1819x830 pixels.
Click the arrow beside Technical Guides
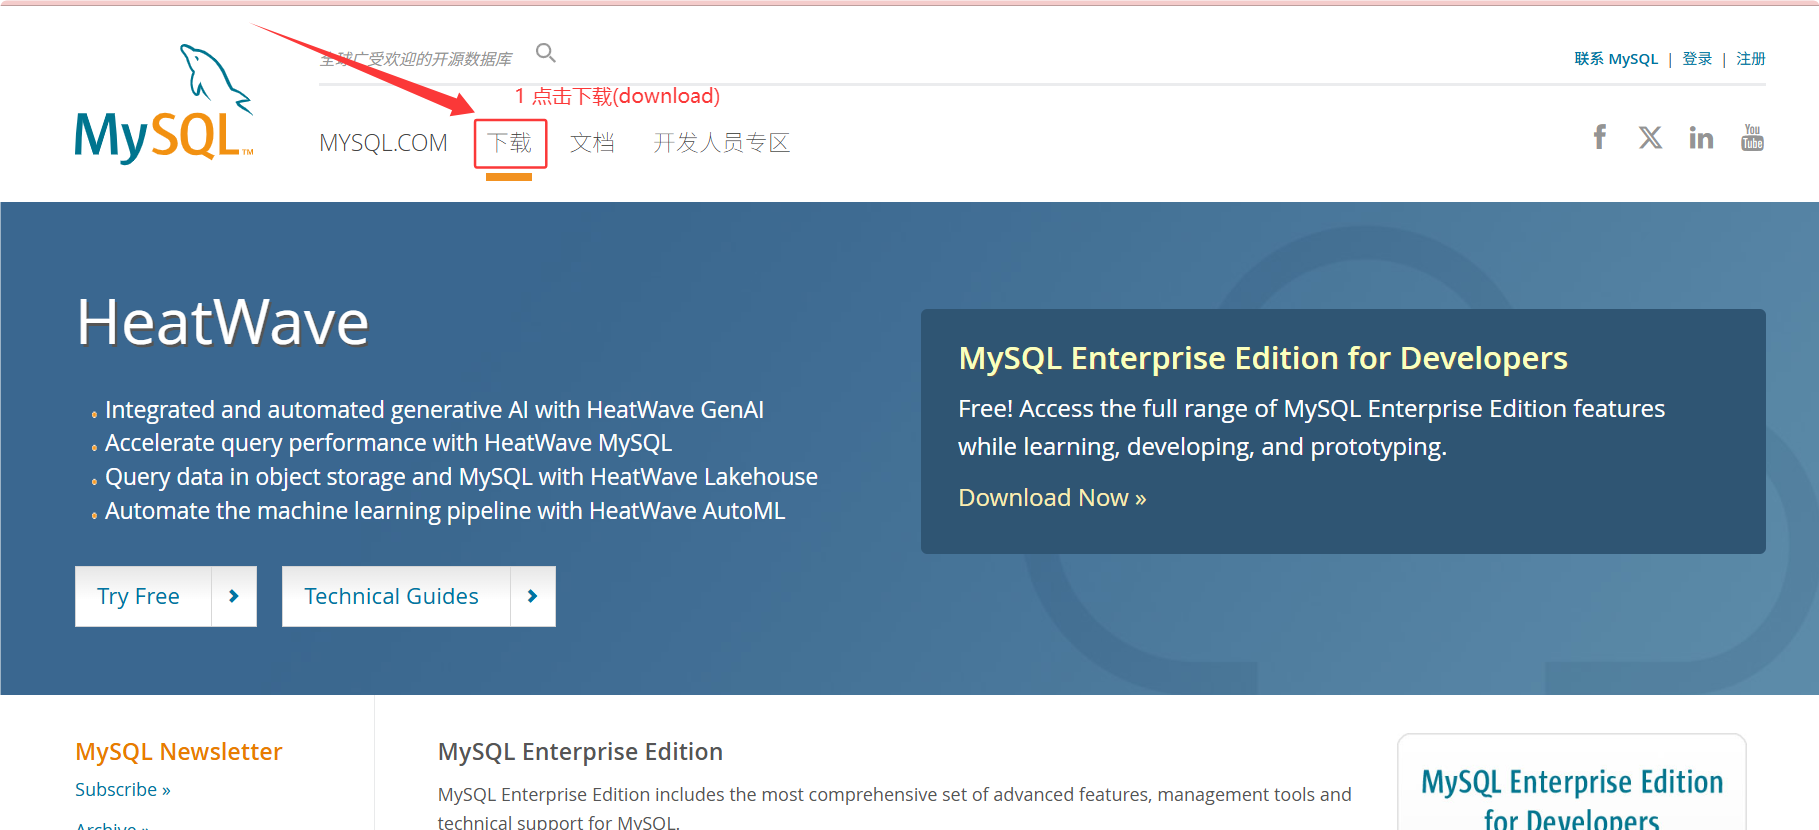click(533, 596)
